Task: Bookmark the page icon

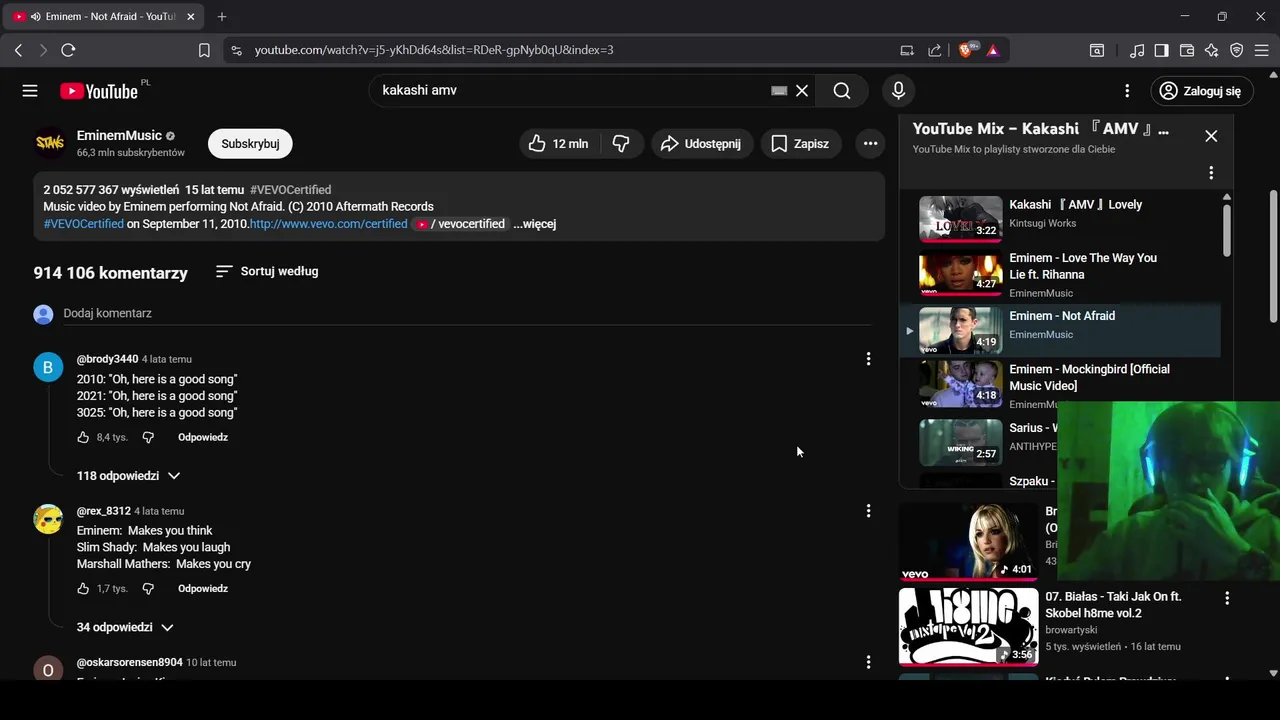Action: point(204,50)
